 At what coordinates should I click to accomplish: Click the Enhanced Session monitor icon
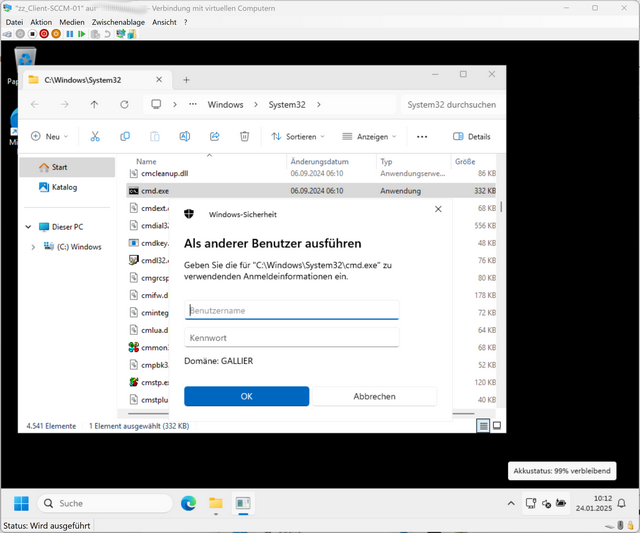(120, 34)
